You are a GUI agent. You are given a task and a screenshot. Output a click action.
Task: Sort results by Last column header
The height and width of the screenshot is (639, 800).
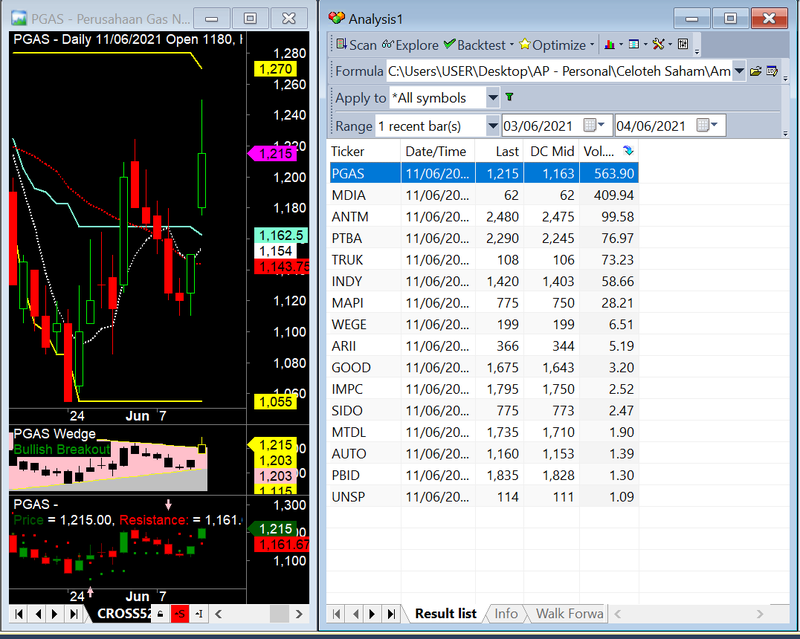tap(501, 152)
